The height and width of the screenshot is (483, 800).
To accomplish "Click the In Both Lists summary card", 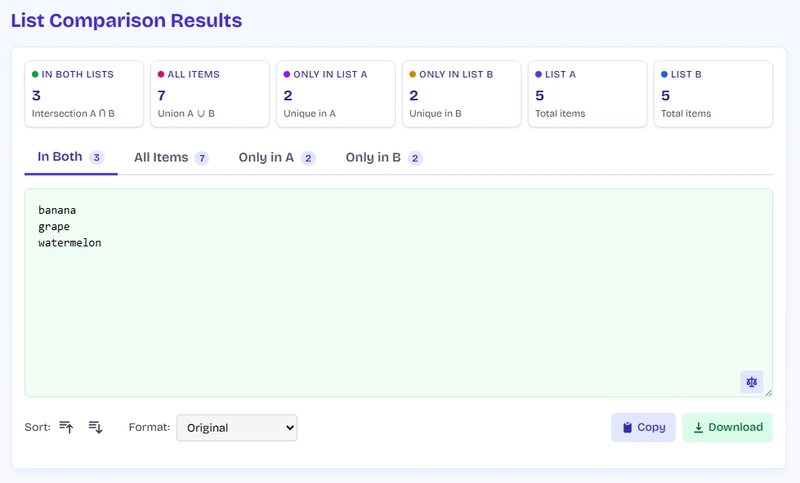I will [84, 94].
